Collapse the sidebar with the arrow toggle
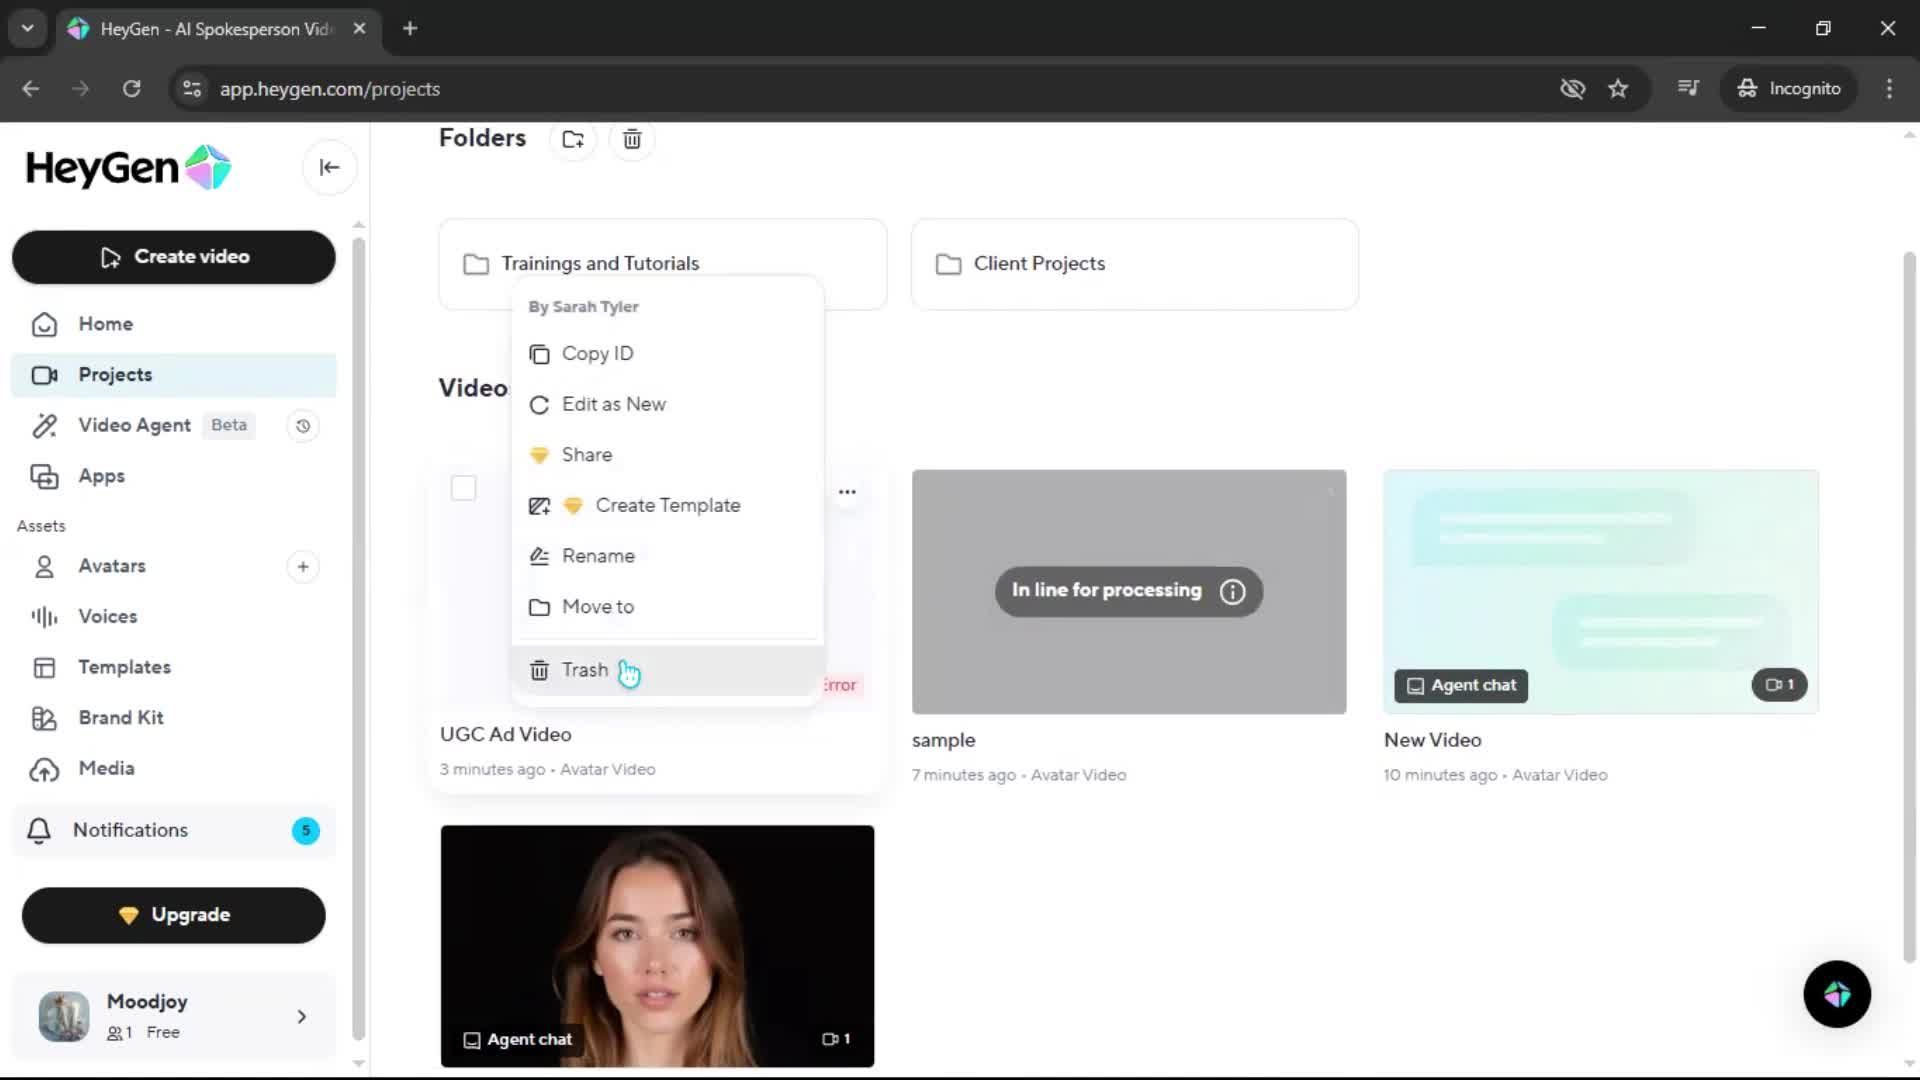The width and height of the screenshot is (1920, 1080). 328,167
